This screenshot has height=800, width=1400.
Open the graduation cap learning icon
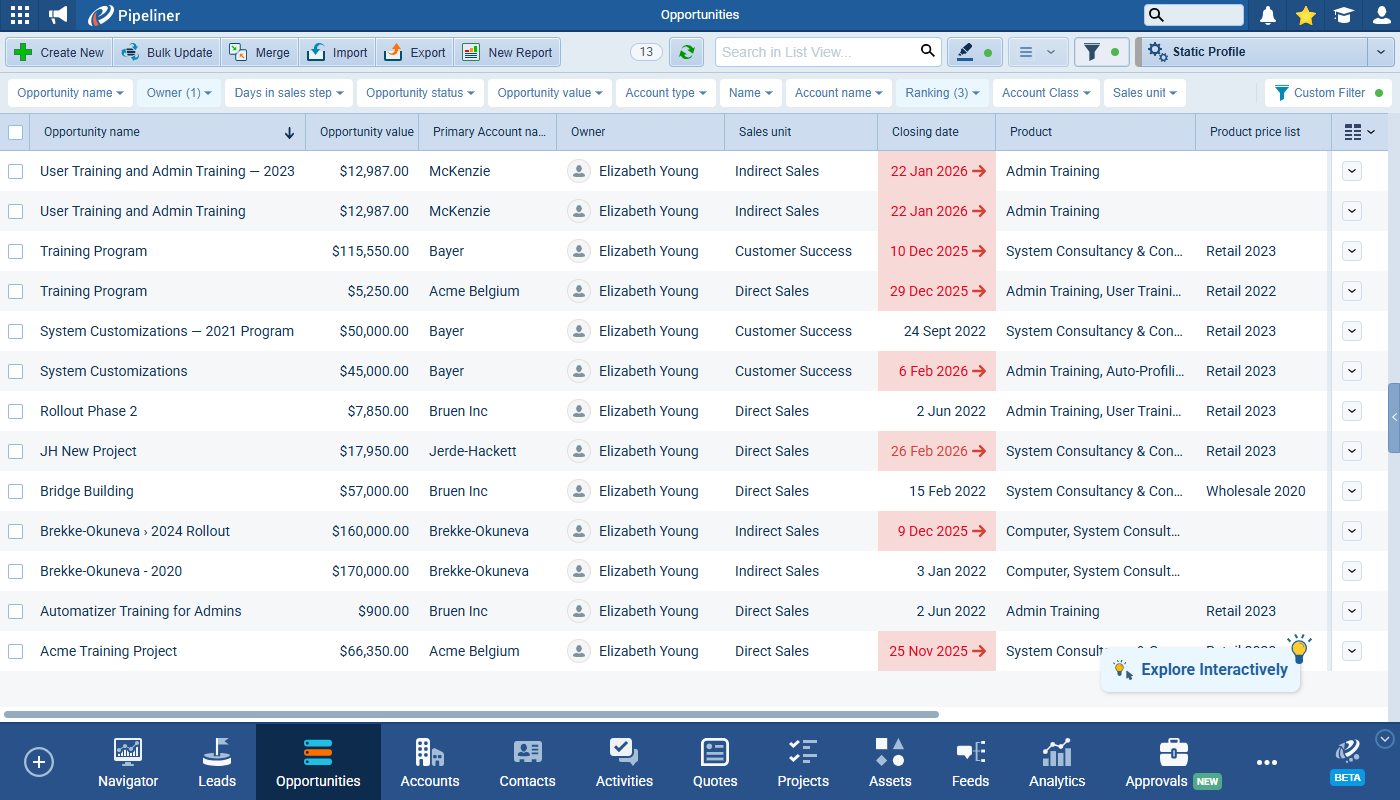point(1343,15)
